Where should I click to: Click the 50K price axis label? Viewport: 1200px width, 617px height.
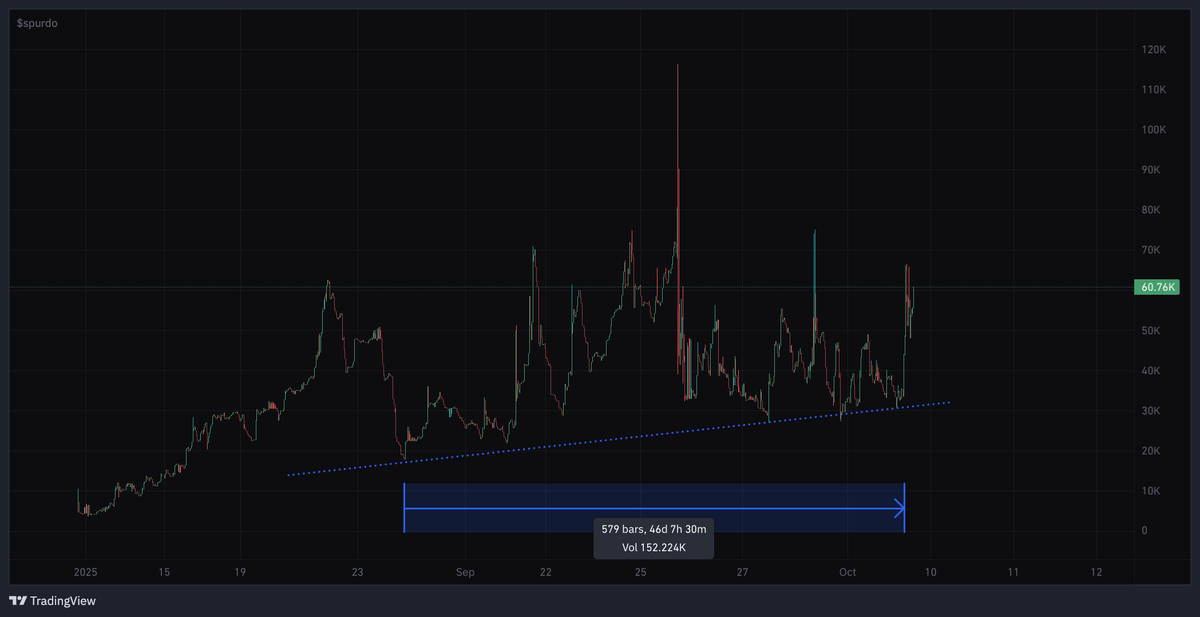point(1153,331)
